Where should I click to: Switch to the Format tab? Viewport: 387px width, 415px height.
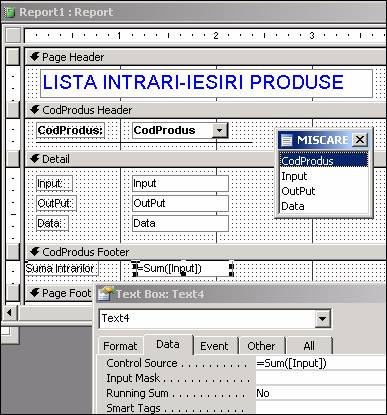point(120,346)
